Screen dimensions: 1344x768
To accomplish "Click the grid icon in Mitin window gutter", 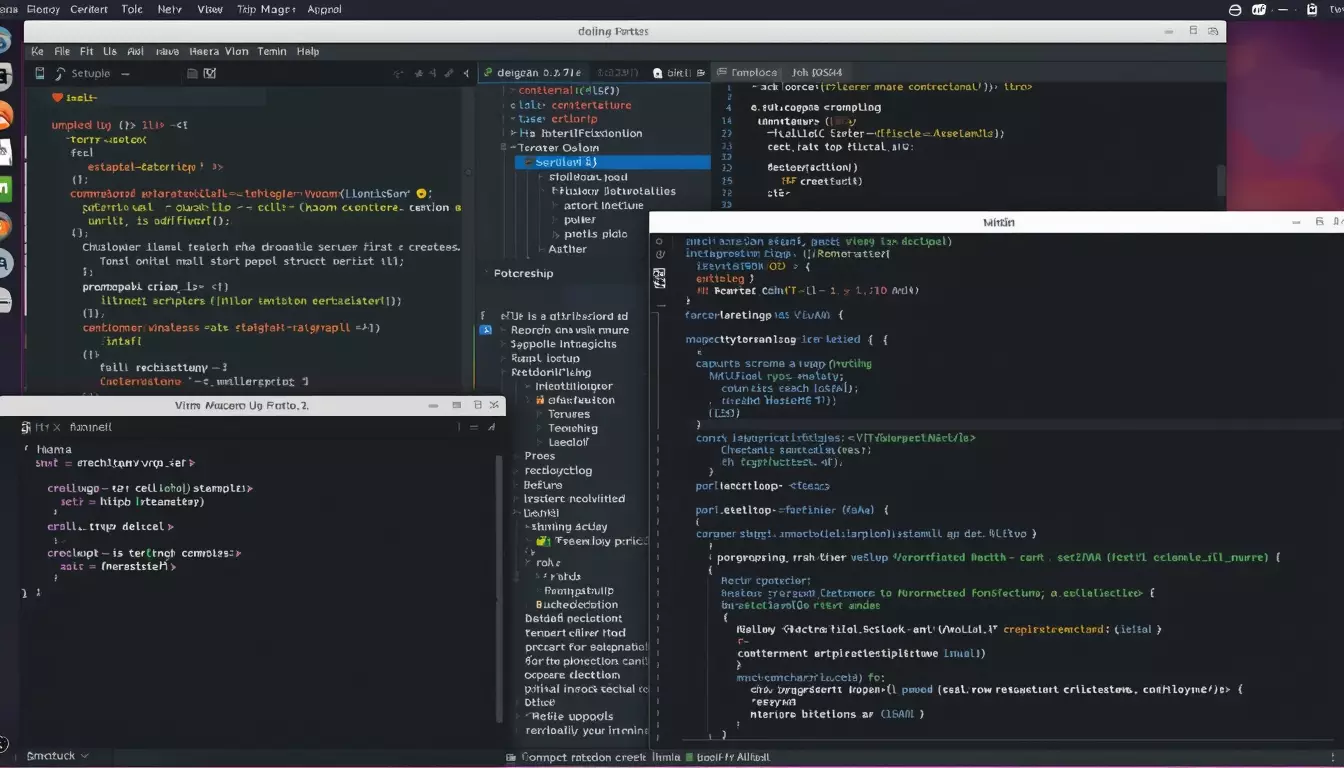I will click(659, 277).
